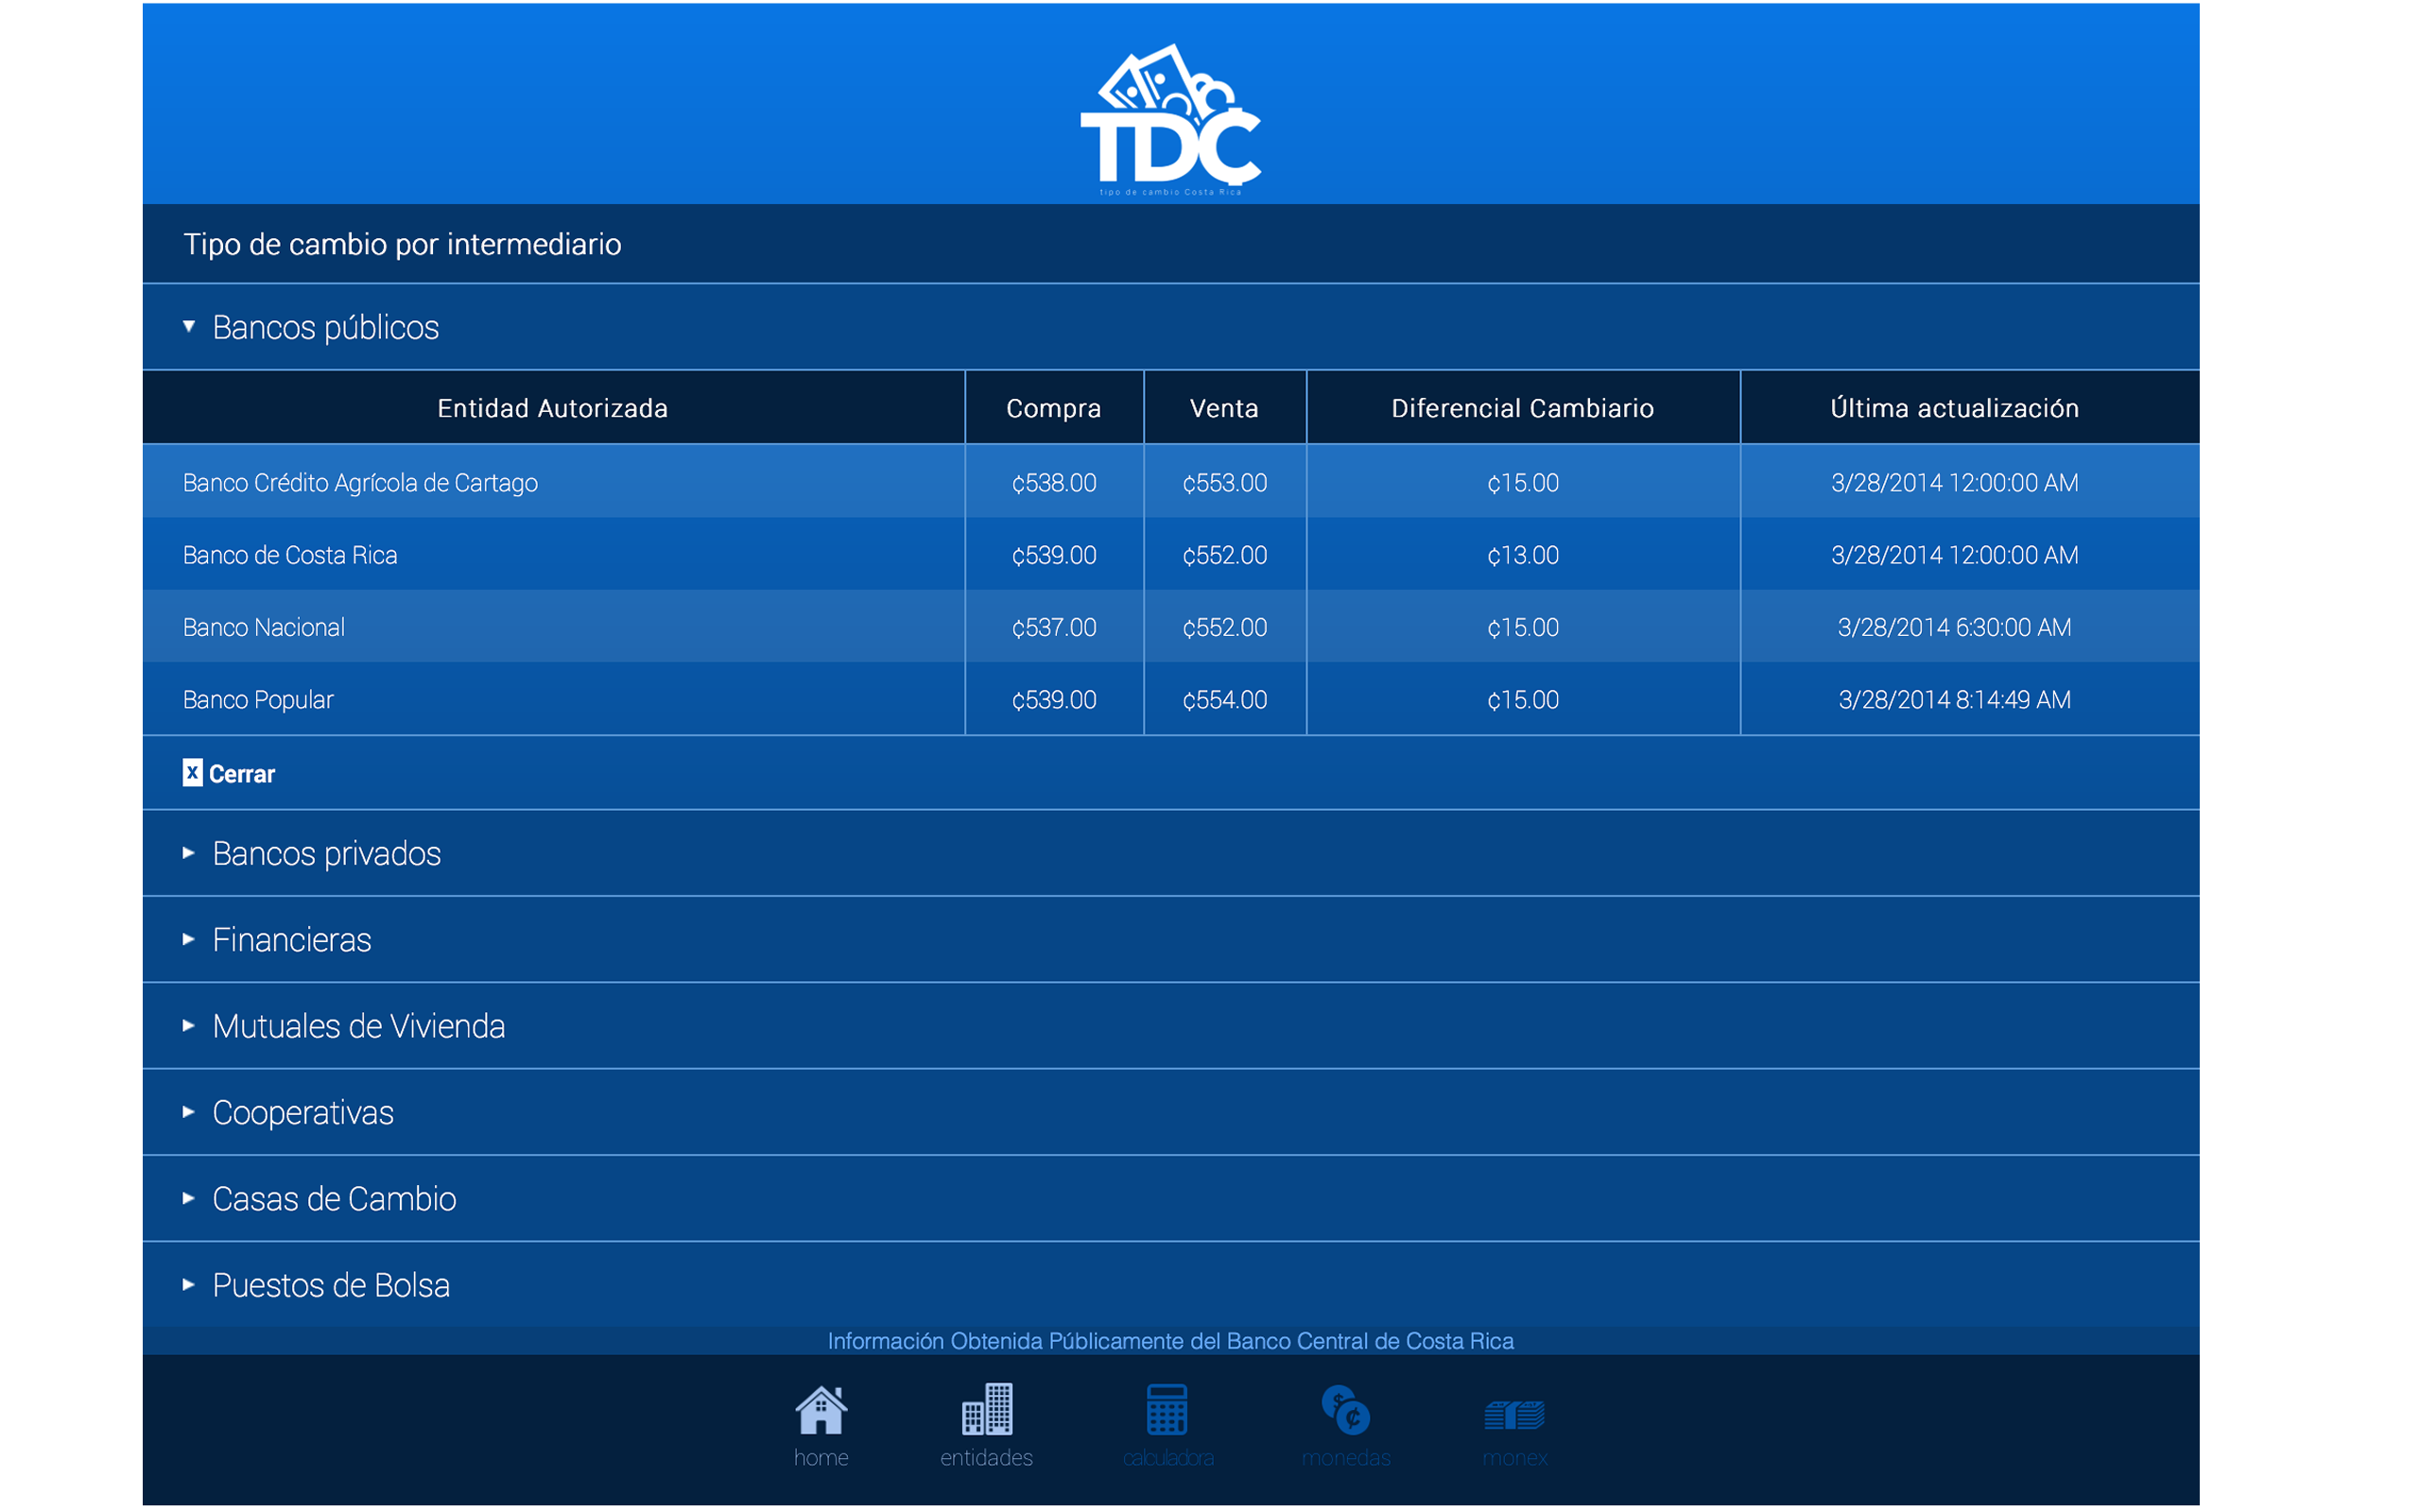Expand the Bancos privados section
The image size is (2420, 1512).
[x=326, y=853]
